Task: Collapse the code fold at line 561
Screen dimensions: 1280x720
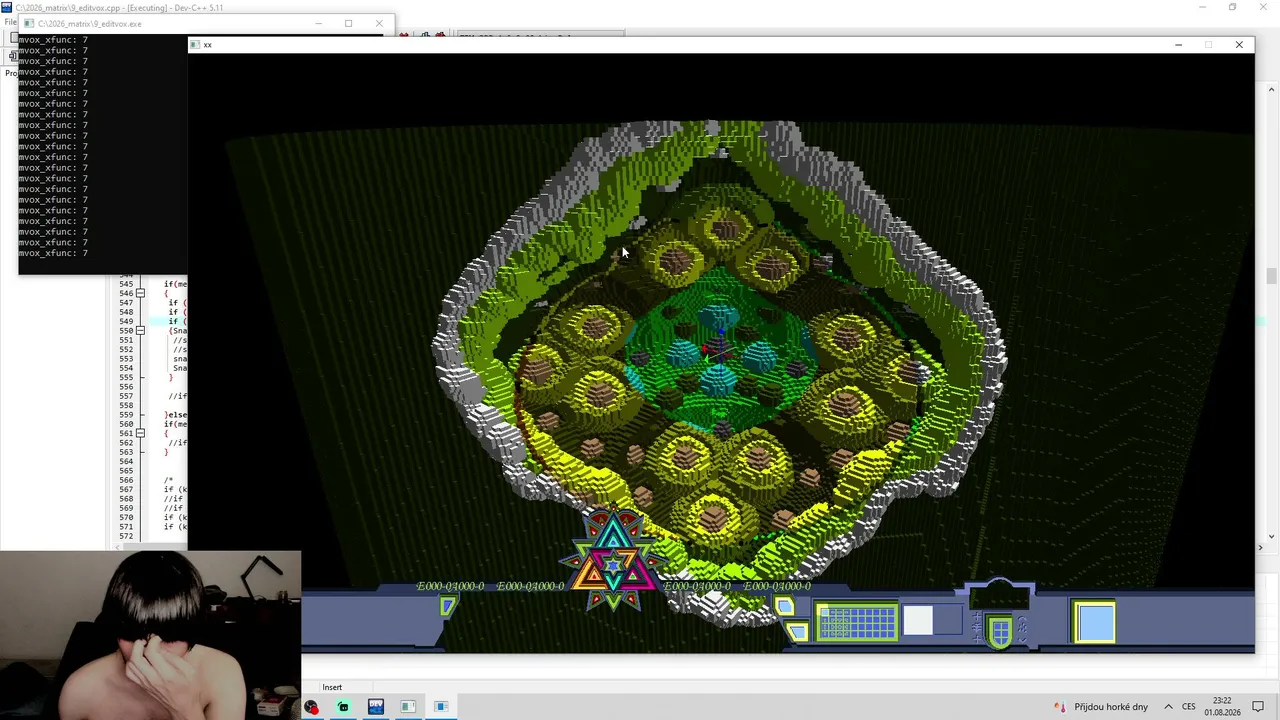Action: [140, 433]
